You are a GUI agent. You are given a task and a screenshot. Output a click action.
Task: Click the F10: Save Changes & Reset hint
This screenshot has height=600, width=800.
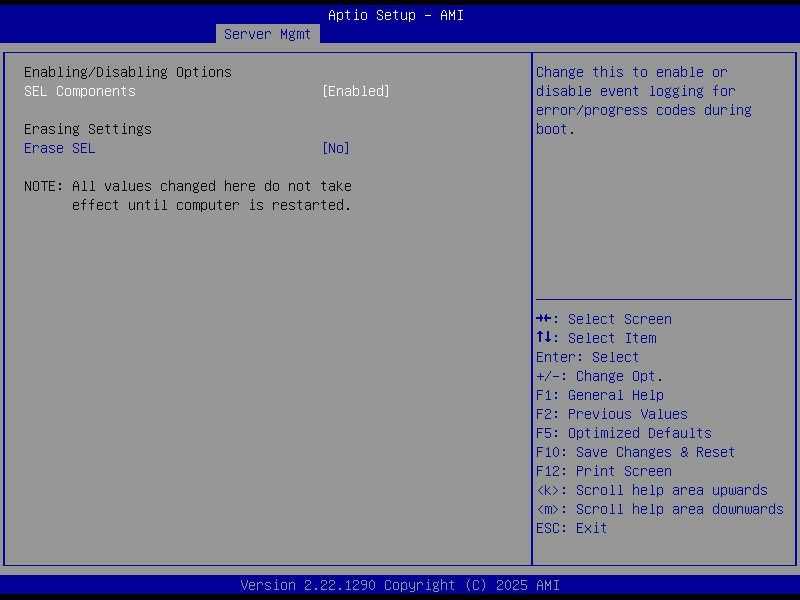(x=635, y=453)
